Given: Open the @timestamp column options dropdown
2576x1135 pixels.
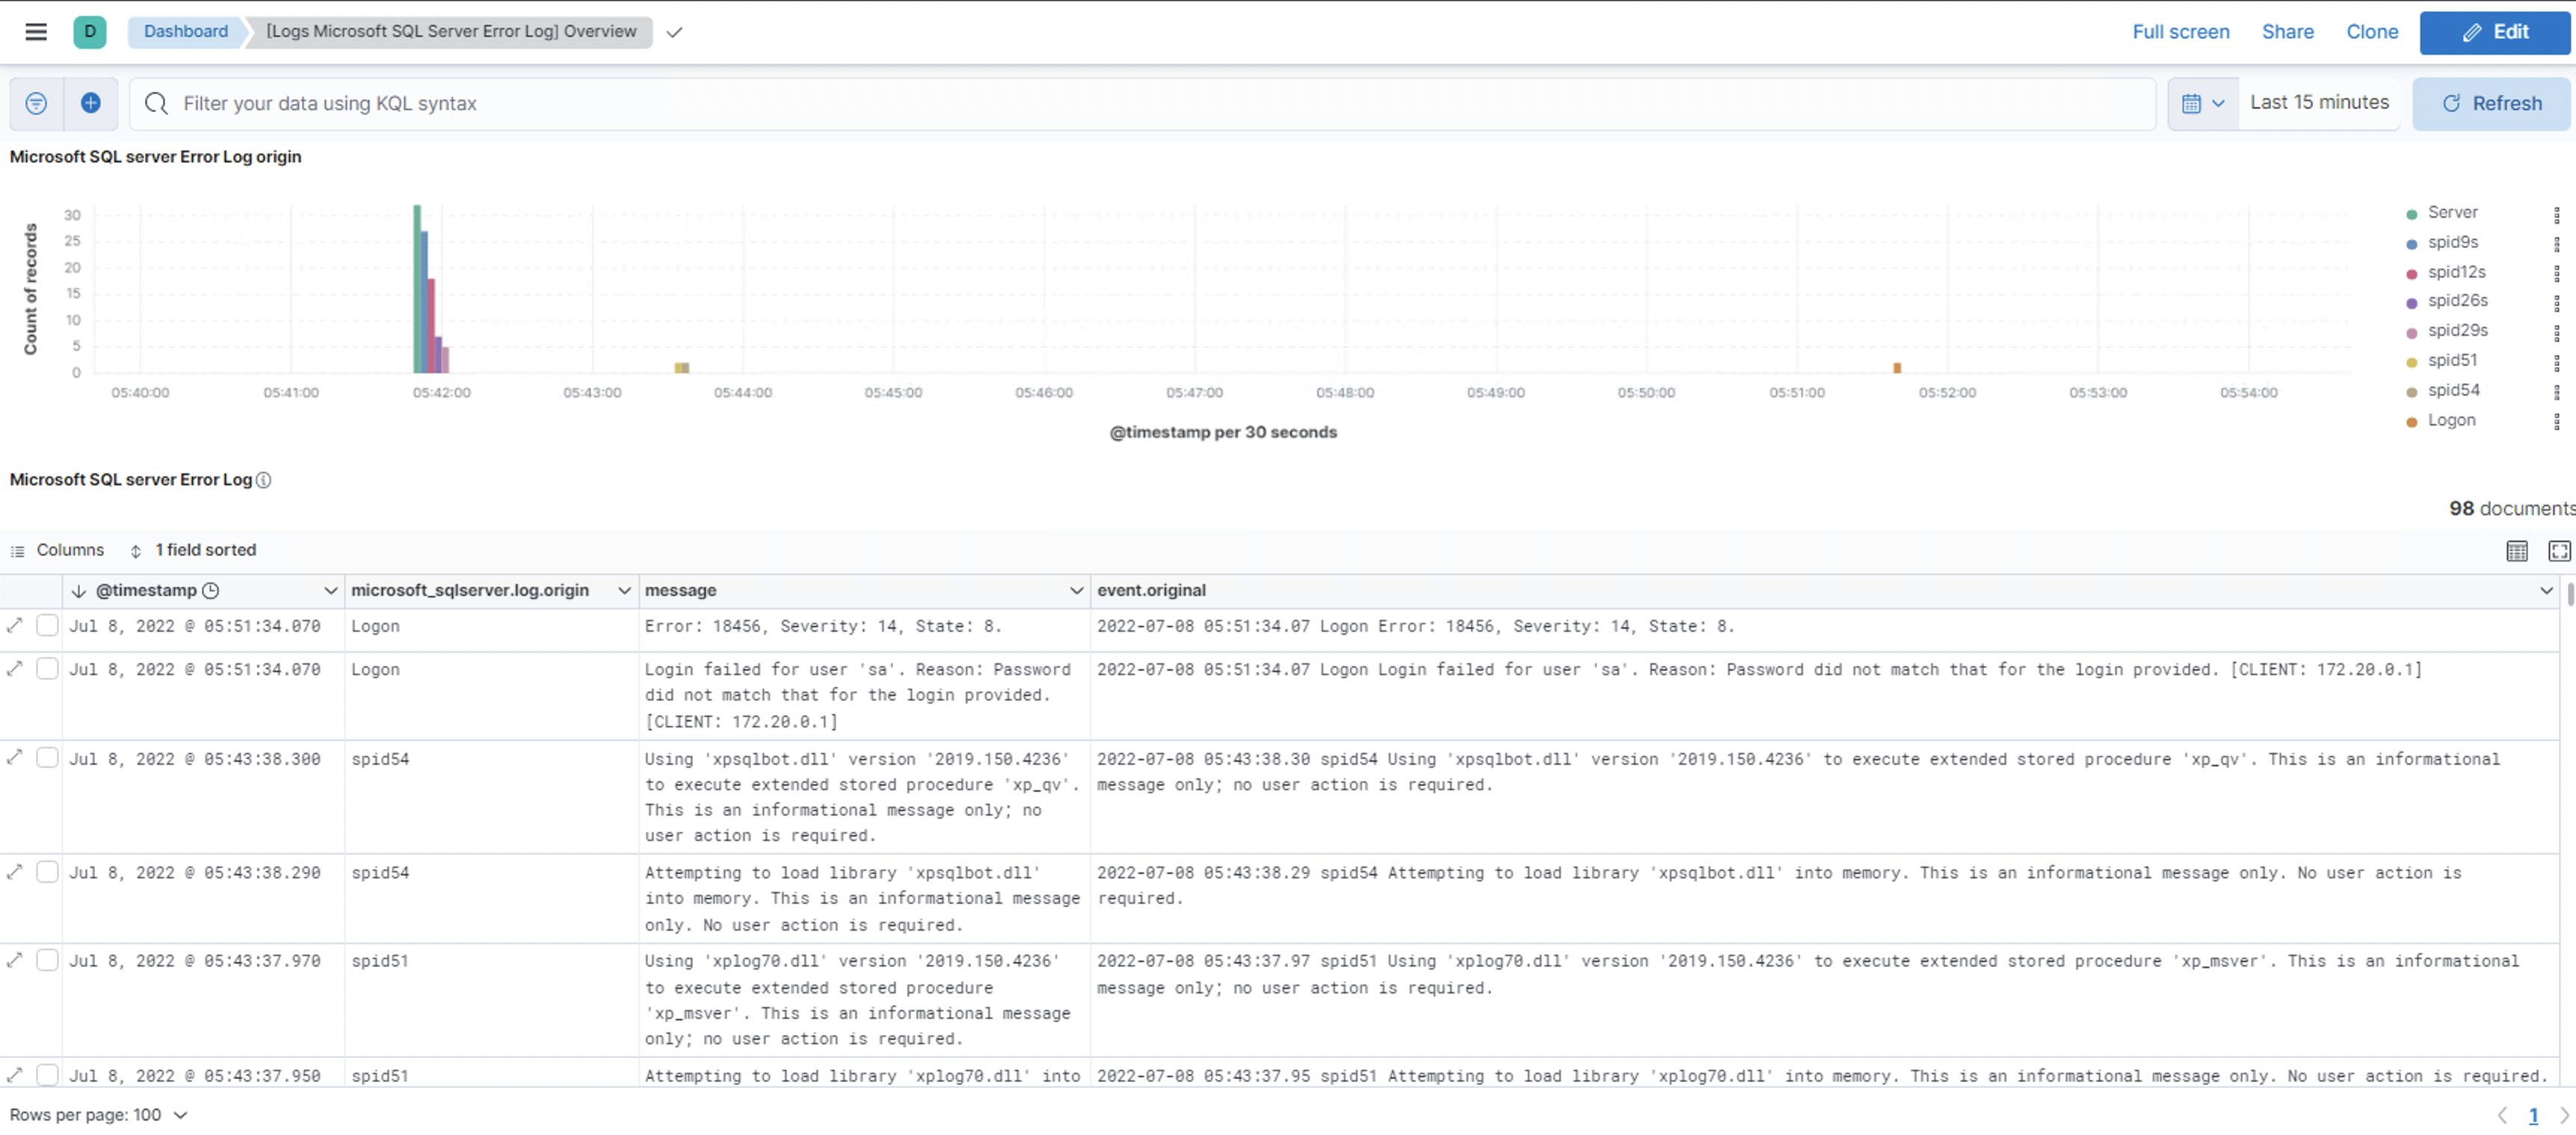Looking at the screenshot, I should [330, 590].
